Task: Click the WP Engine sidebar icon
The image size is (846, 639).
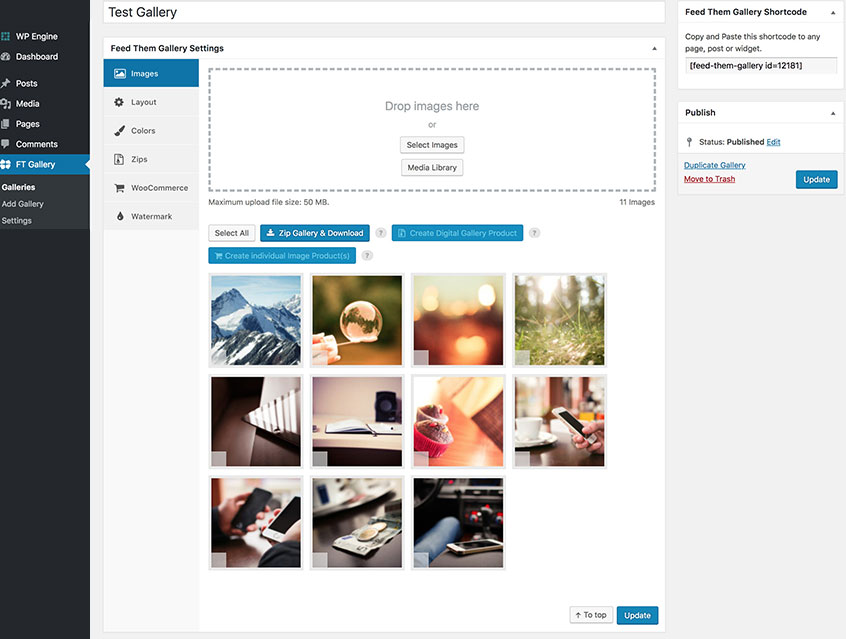Action: pyautogui.click(x=5, y=36)
